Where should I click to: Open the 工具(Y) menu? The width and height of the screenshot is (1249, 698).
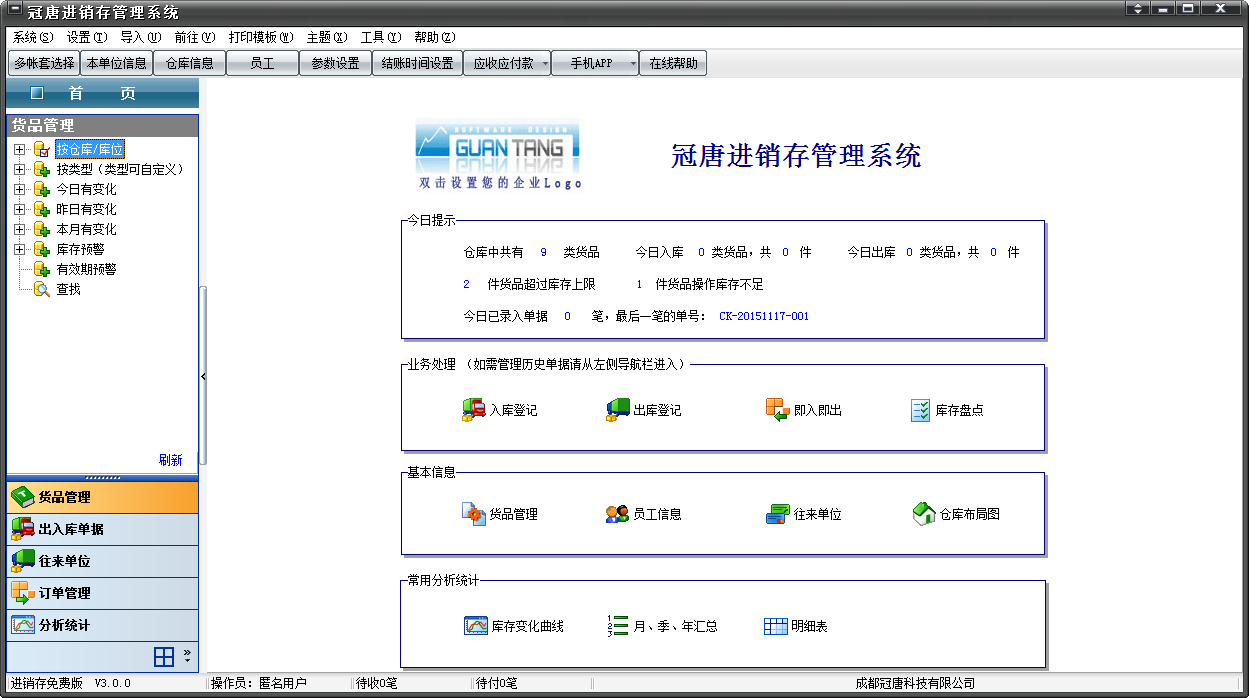(381, 37)
